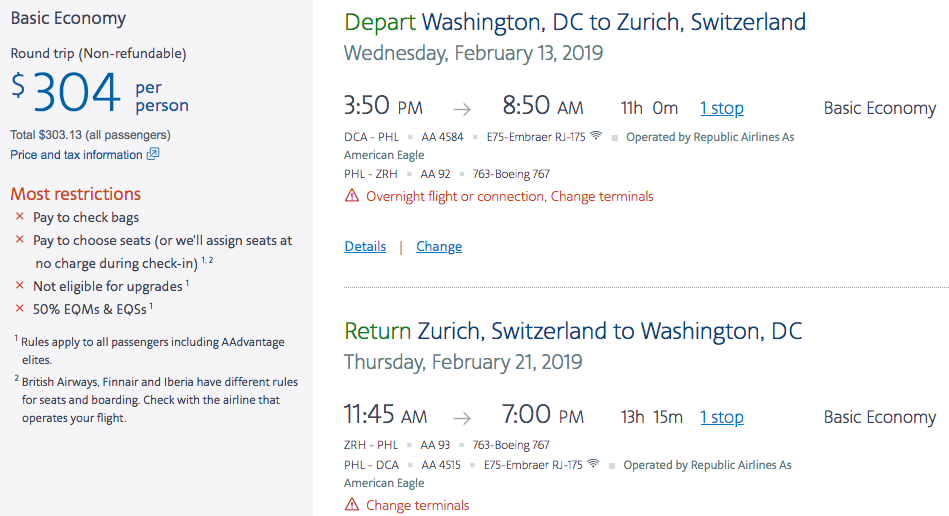Click the Most restrictions heading

coord(76,194)
